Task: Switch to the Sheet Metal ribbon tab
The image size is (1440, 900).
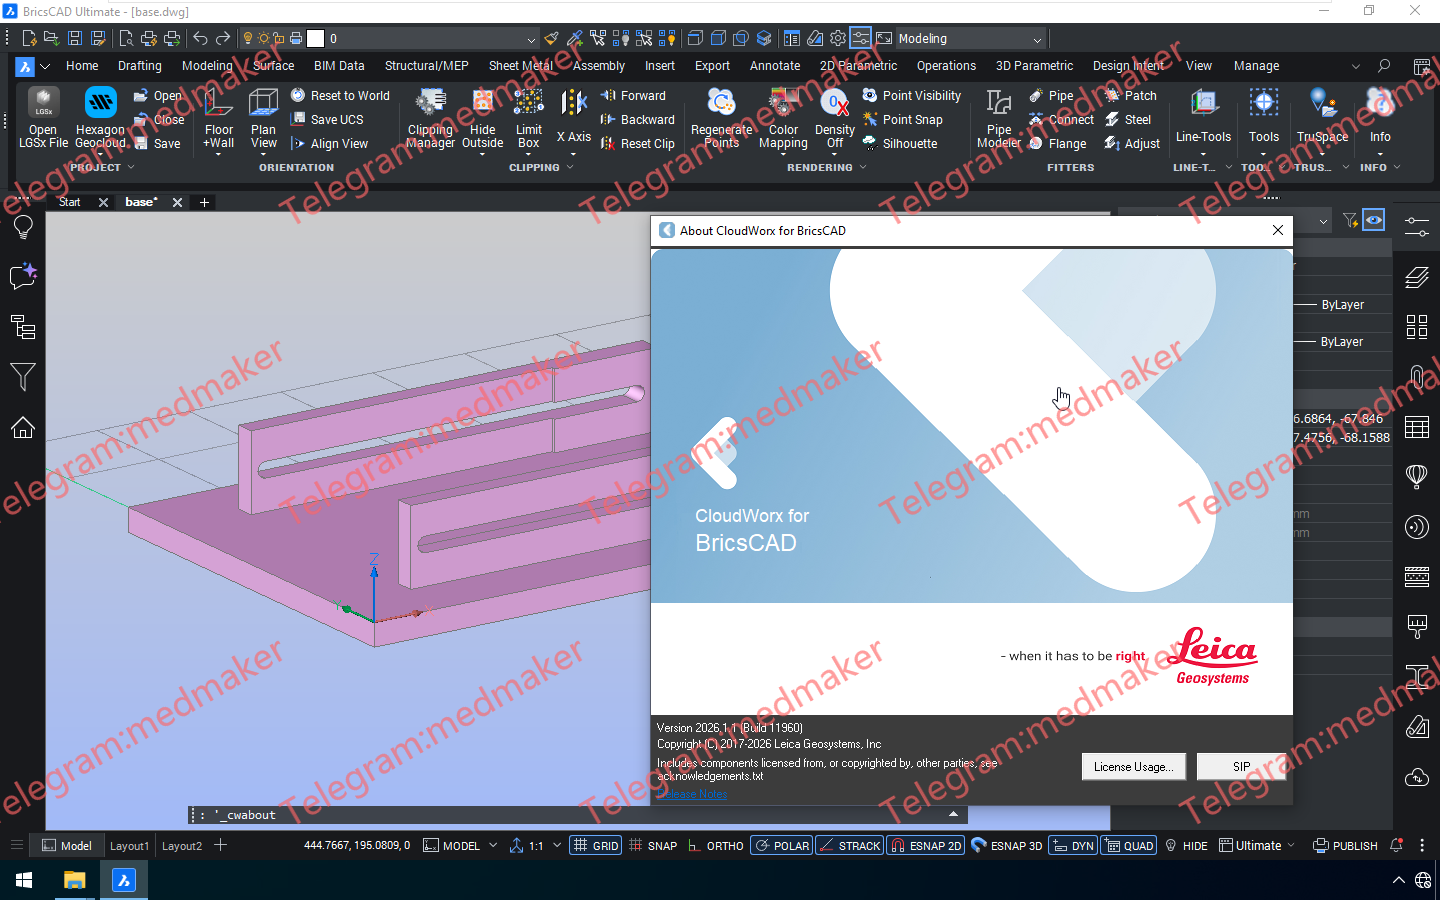Action: pos(520,66)
